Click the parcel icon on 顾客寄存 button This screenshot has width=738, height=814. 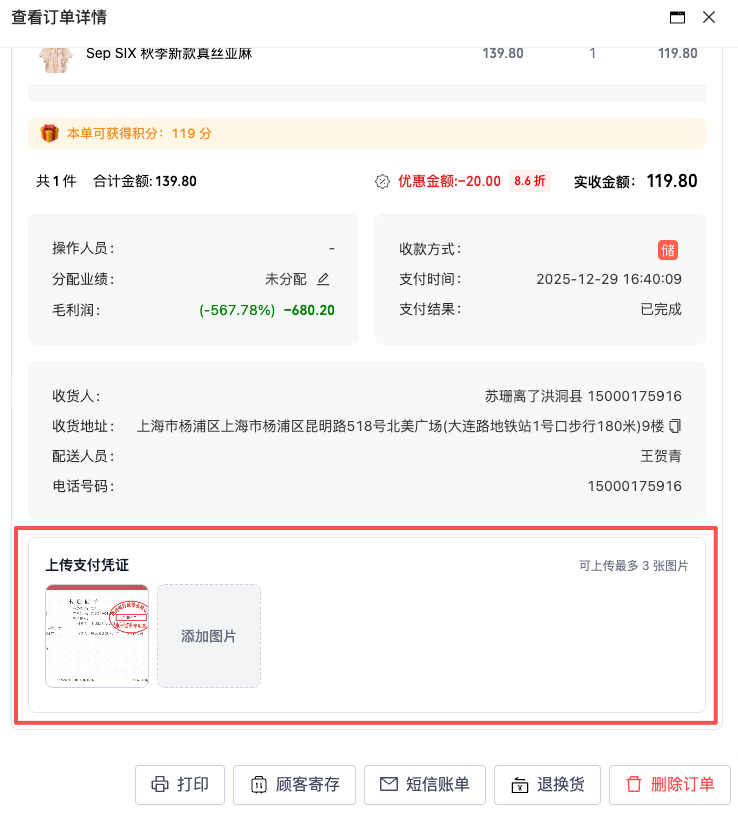[260, 785]
